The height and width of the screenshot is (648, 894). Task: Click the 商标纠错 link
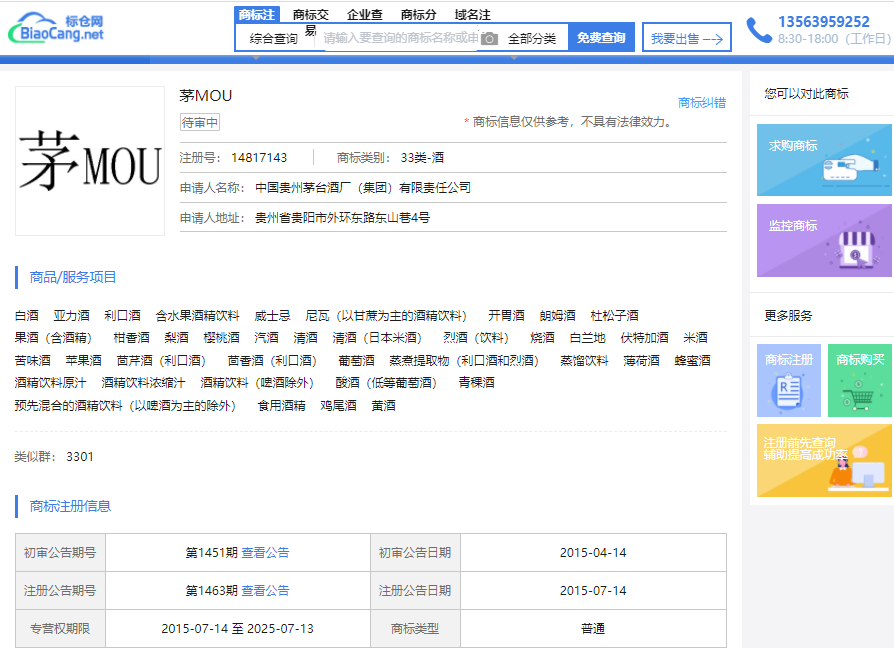point(701,103)
